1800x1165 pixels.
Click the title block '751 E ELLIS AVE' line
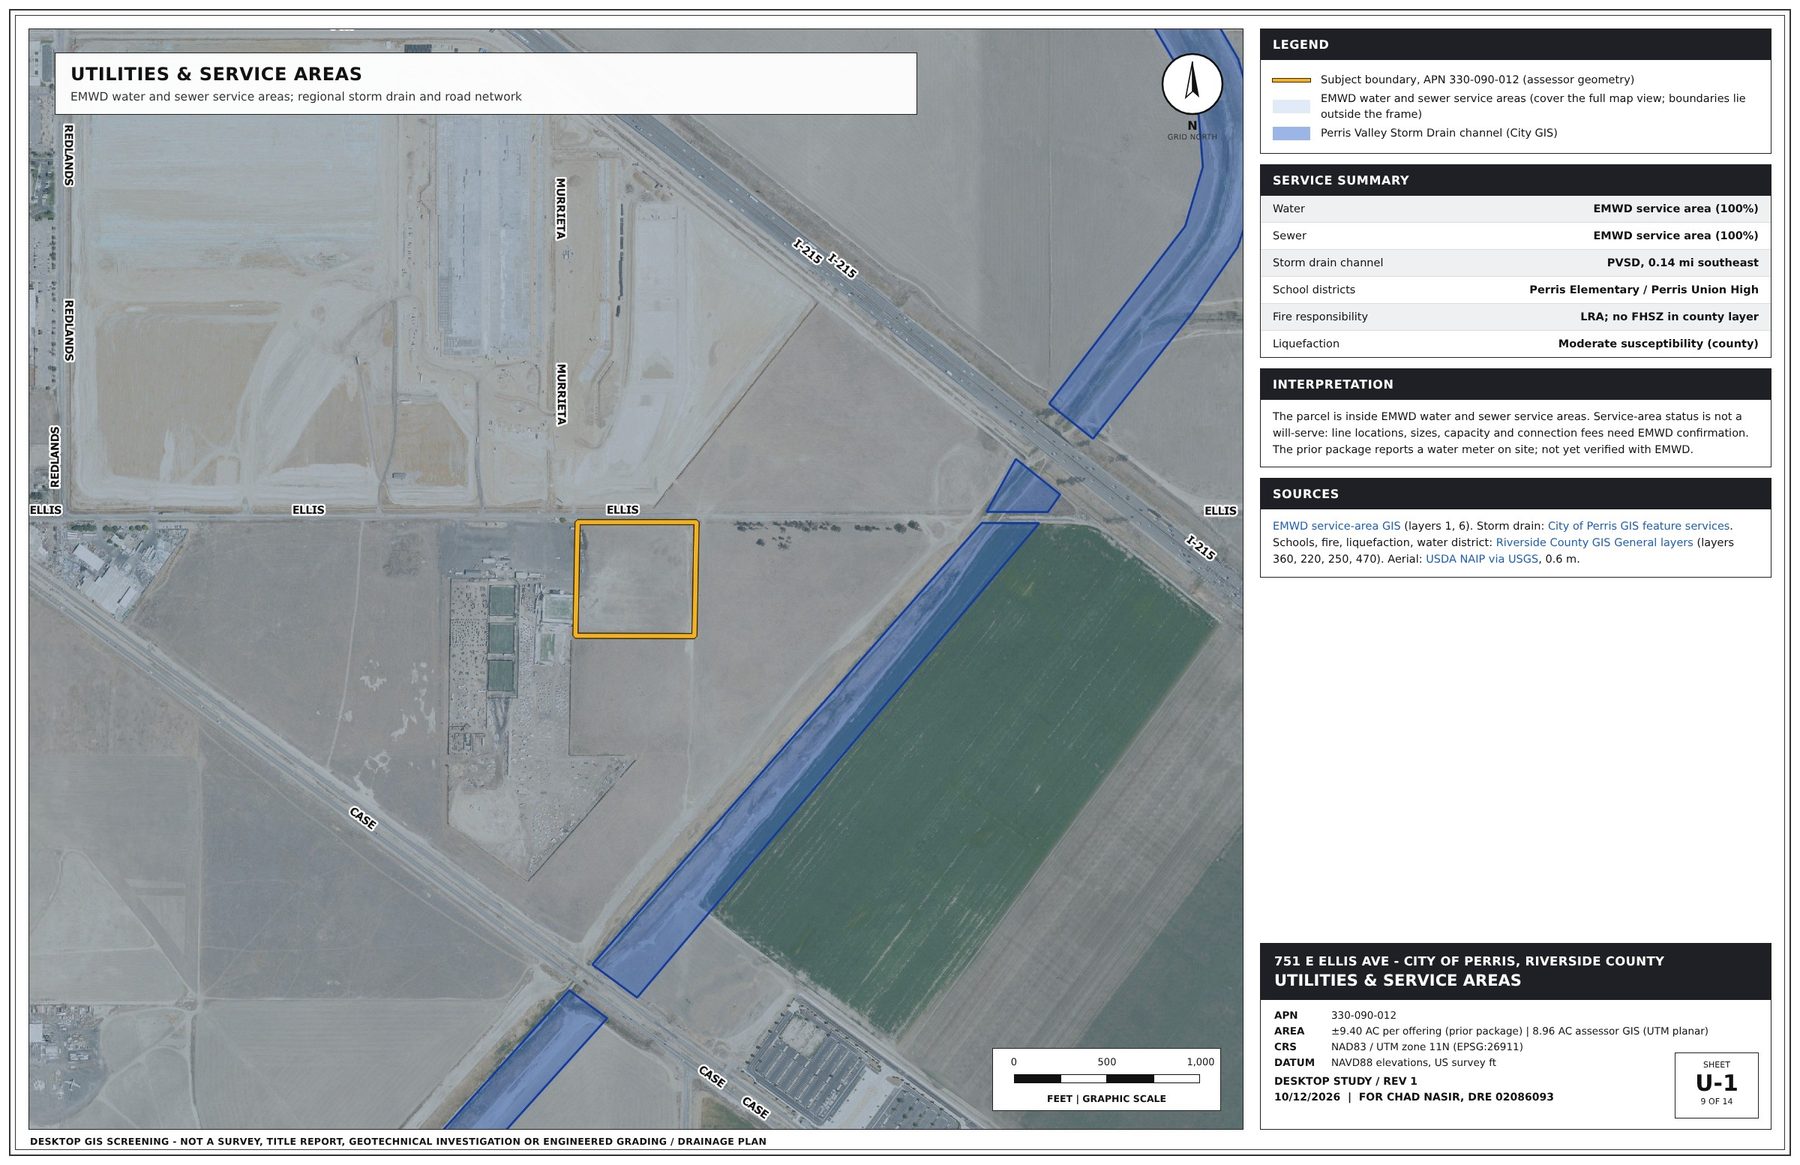(x=1468, y=961)
